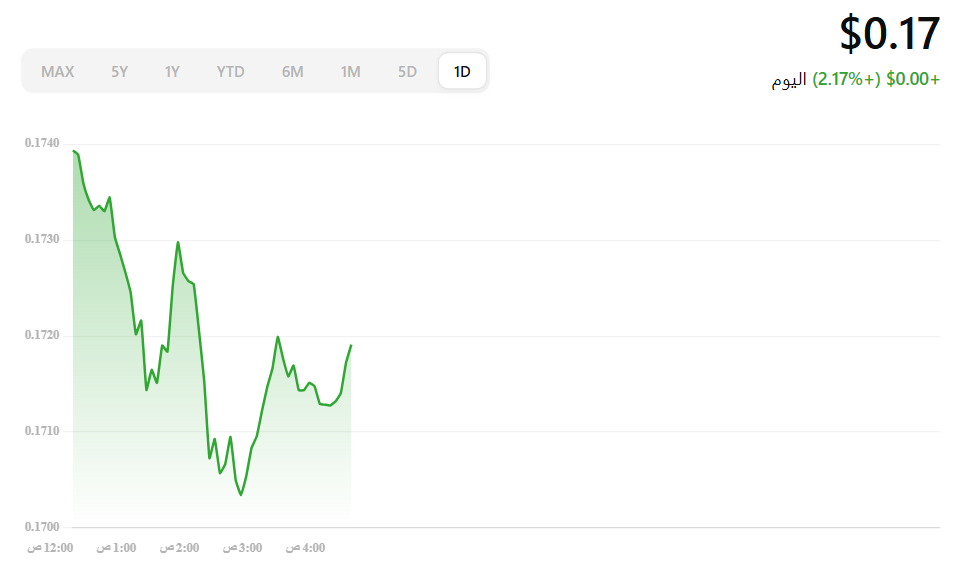This screenshot has width=971, height=565.
Task: Click the 3:00 time axis label
Action: point(243,548)
